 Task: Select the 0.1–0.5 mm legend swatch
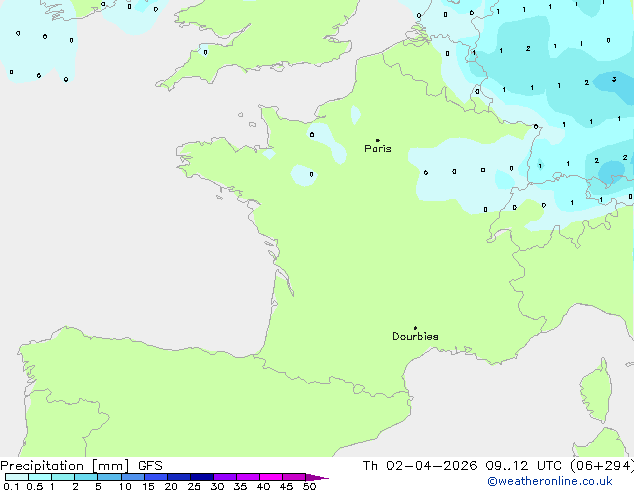click(x=17, y=477)
